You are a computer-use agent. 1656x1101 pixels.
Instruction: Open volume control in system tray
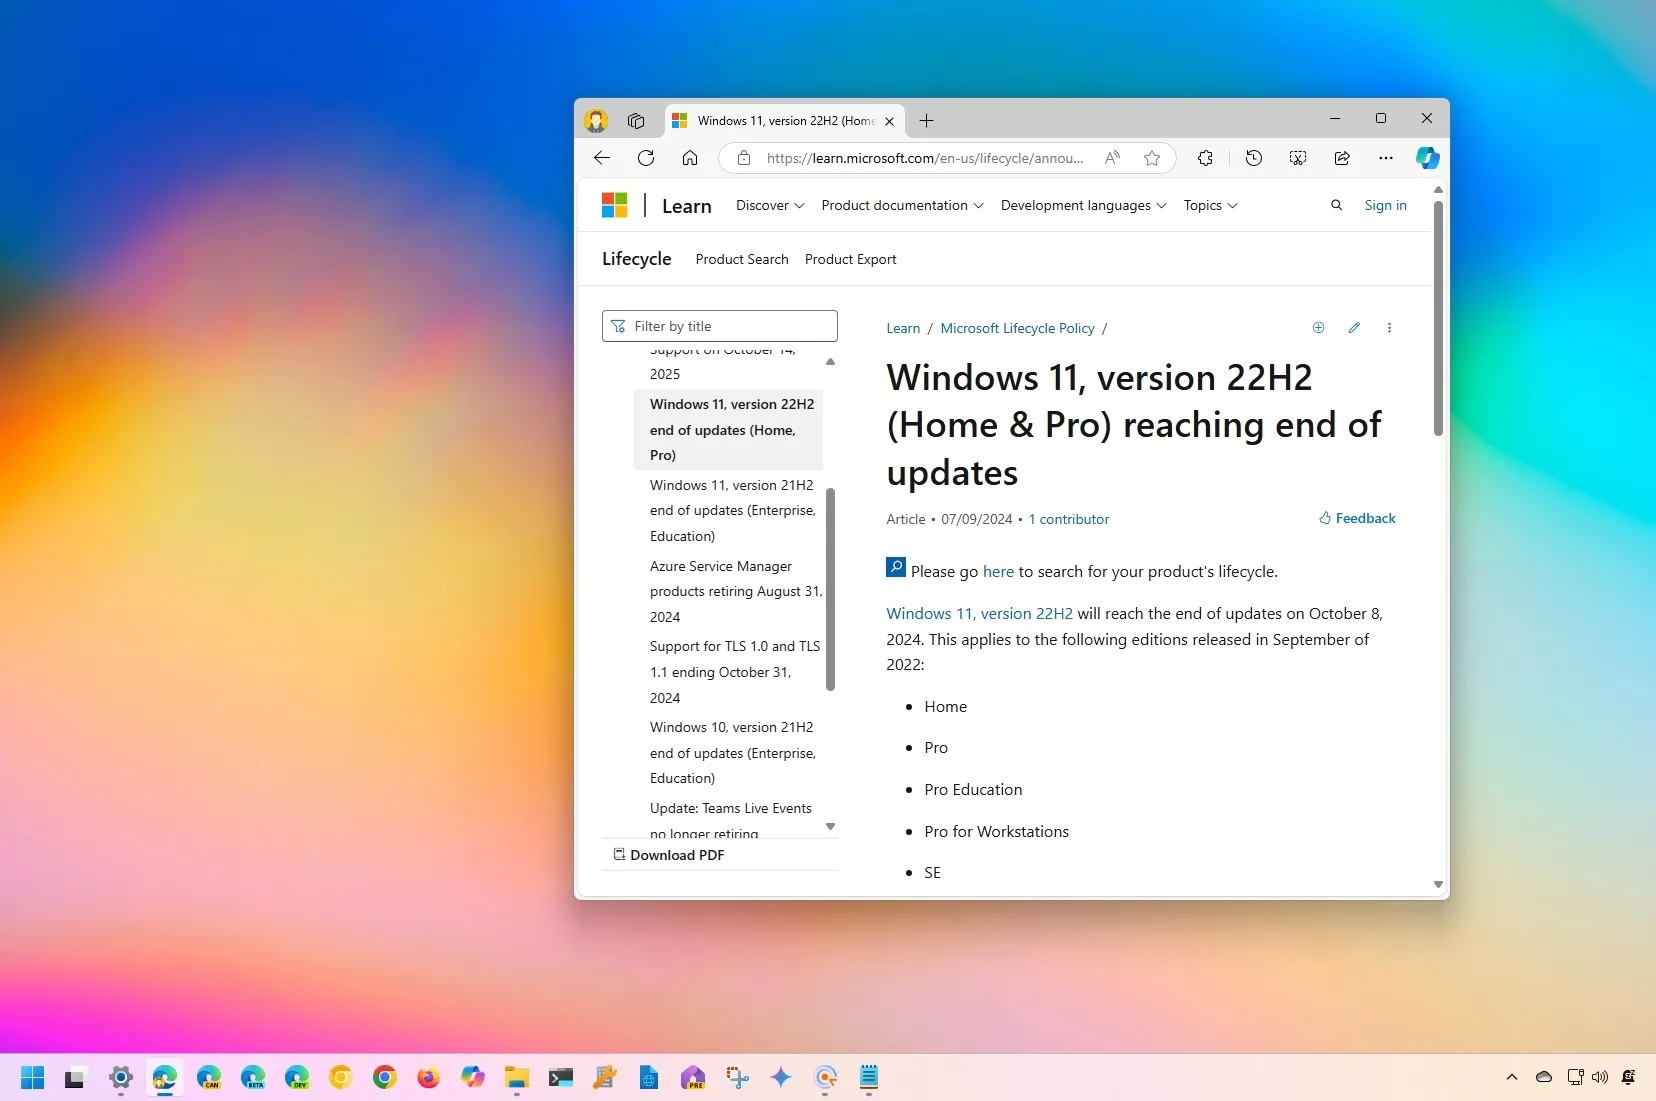coord(1600,1077)
